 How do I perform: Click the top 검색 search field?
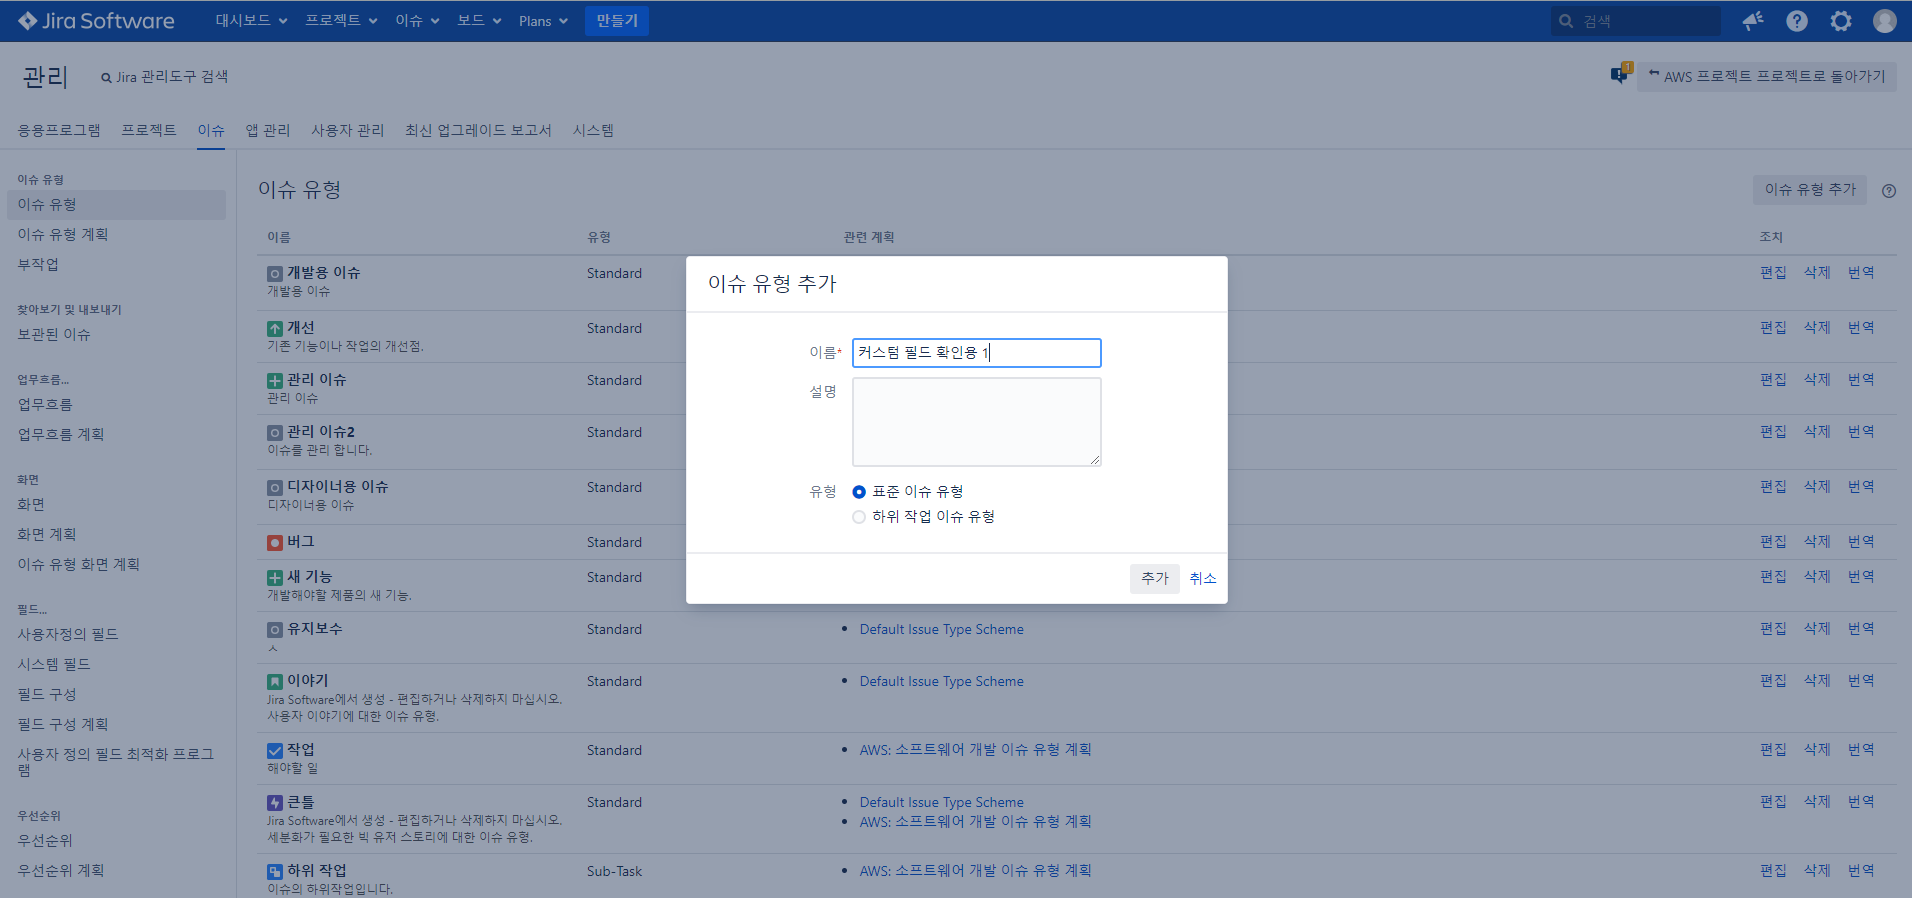click(1636, 21)
